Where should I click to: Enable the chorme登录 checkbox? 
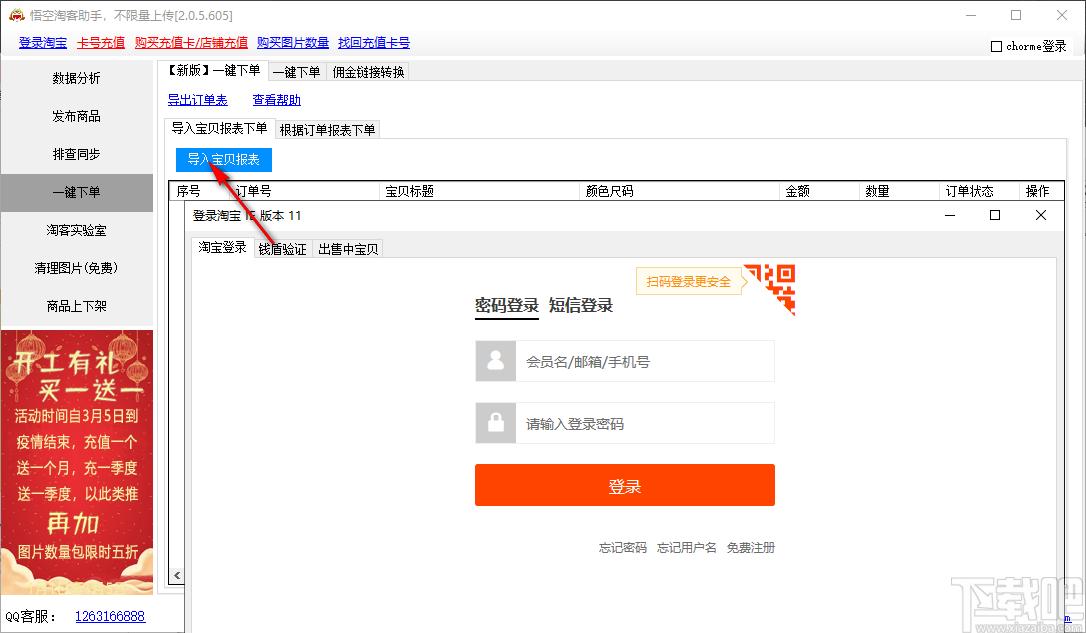coord(996,46)
